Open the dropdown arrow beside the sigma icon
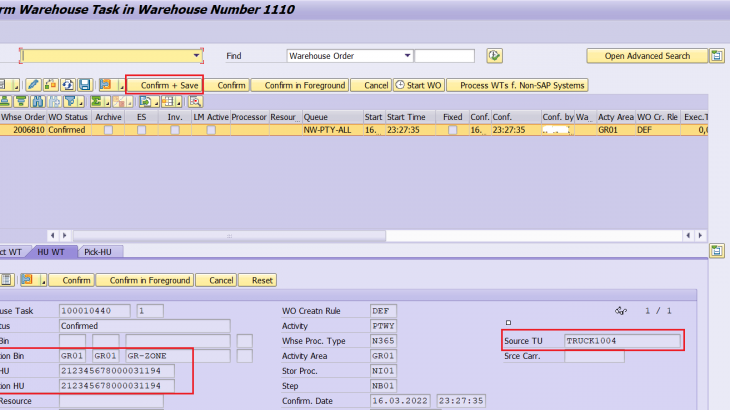The width and height of the screenshot is (730, 410). [x=107, y=102]
